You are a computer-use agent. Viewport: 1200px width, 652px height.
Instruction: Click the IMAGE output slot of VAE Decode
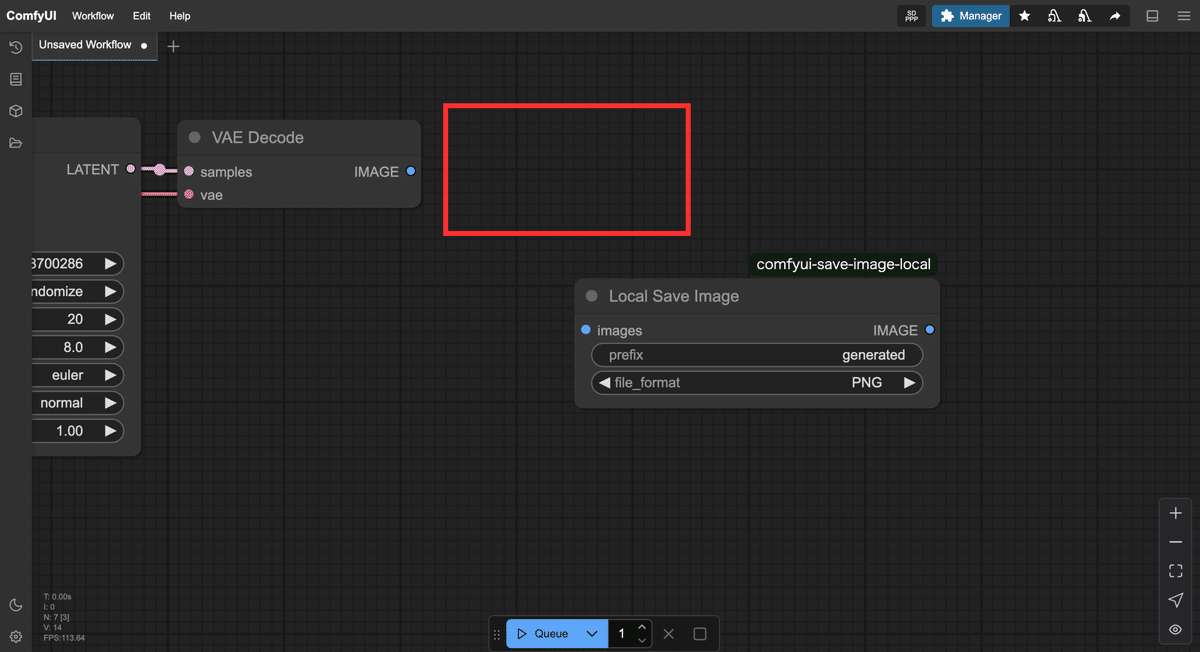point(410,172)
